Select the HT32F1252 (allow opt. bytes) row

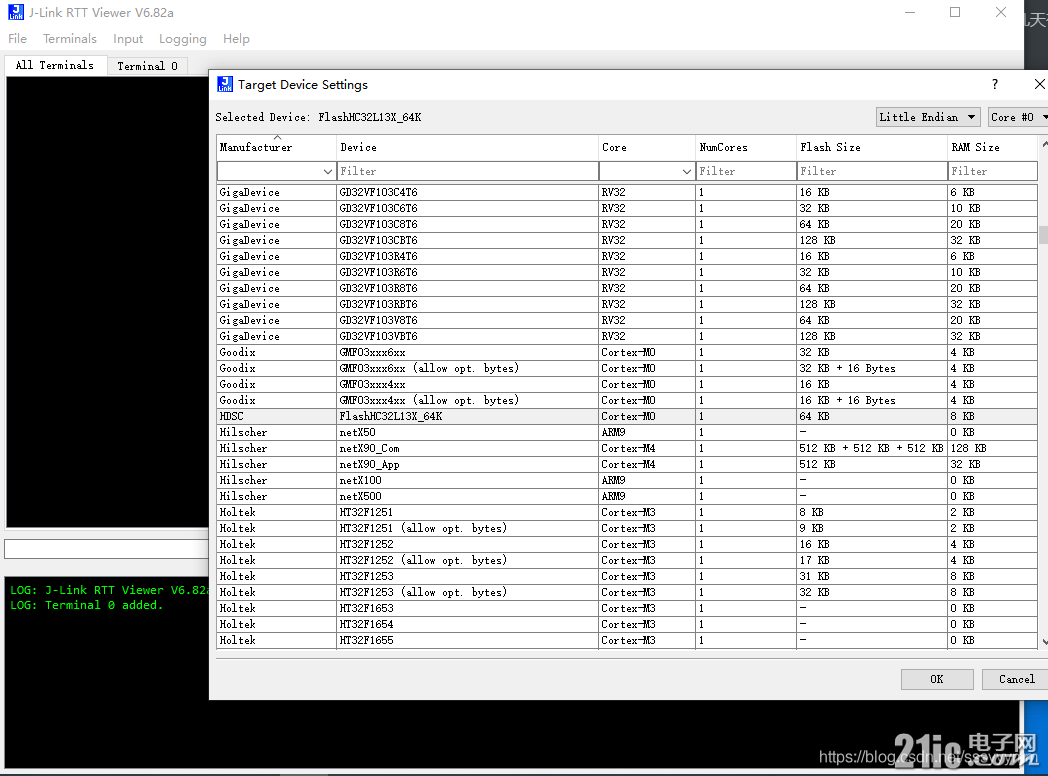tap(627, 561)
